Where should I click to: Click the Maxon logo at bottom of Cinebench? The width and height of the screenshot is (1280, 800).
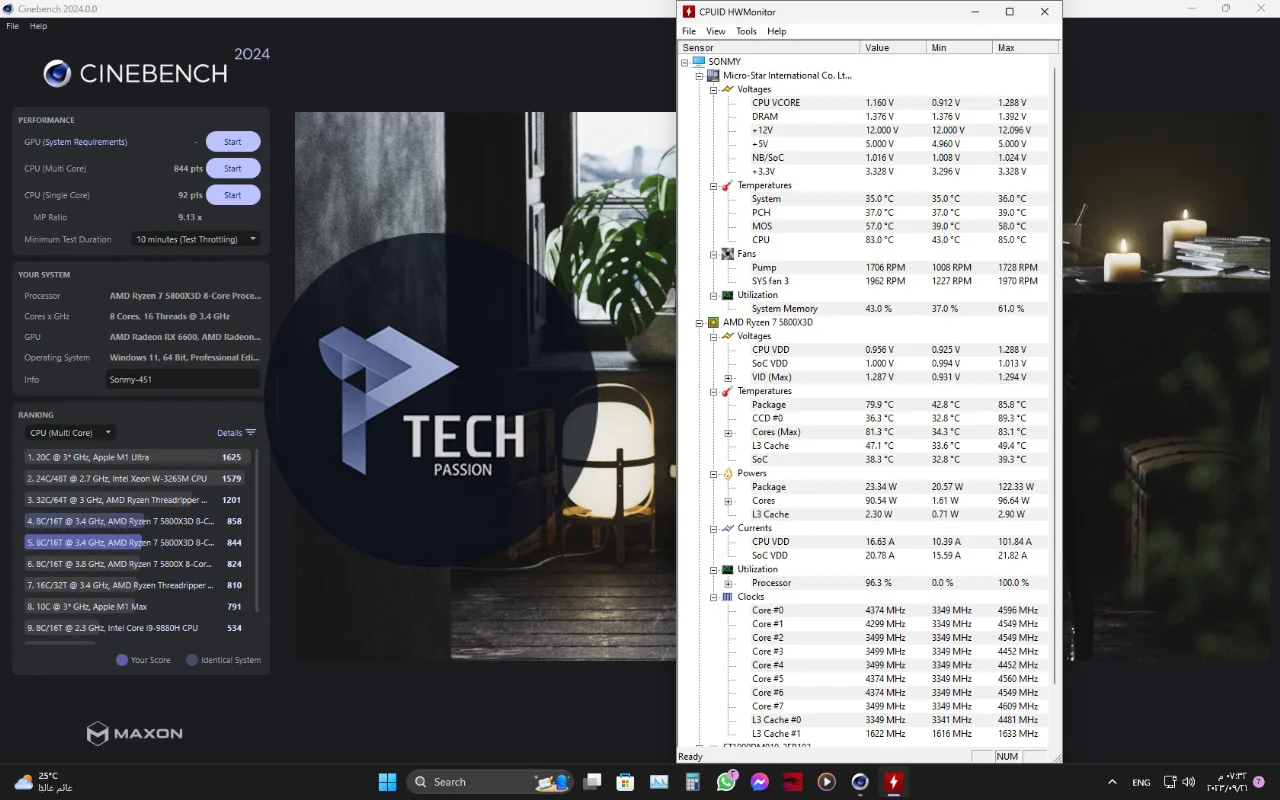(134, 734)
